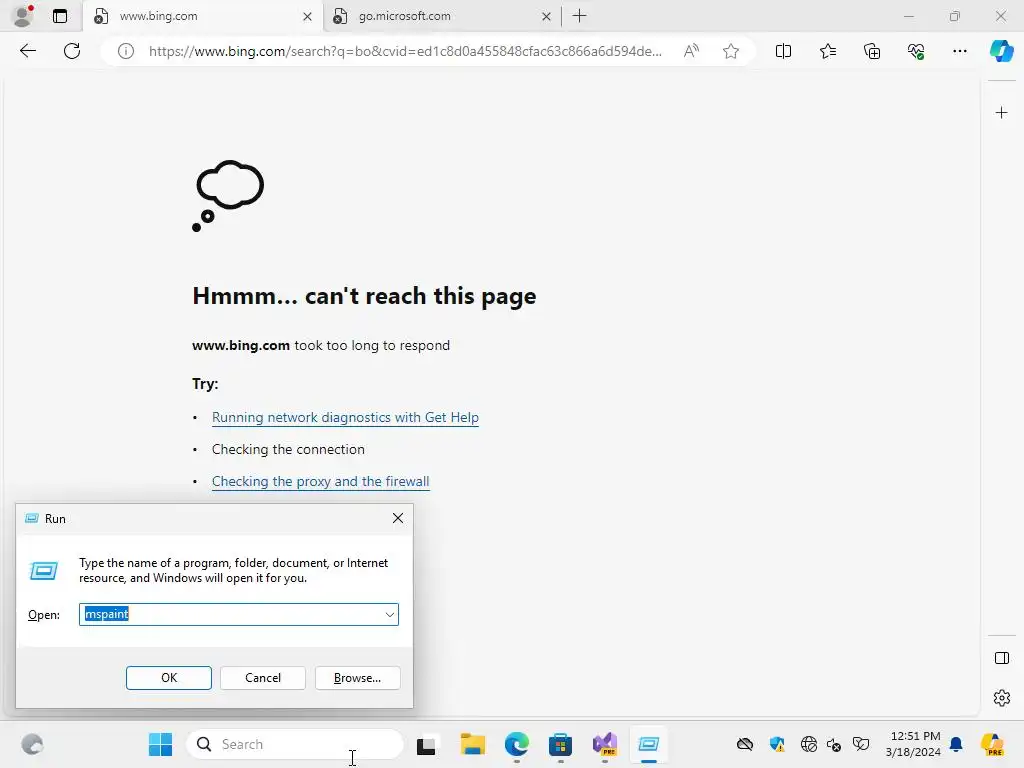Add new tab with plus button
Viewport: 1024px width, 768px height.
(579, 16)
